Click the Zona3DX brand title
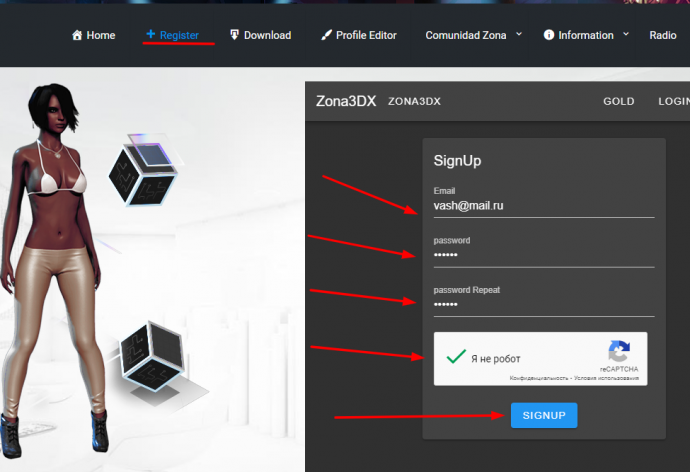 [346, 101]
